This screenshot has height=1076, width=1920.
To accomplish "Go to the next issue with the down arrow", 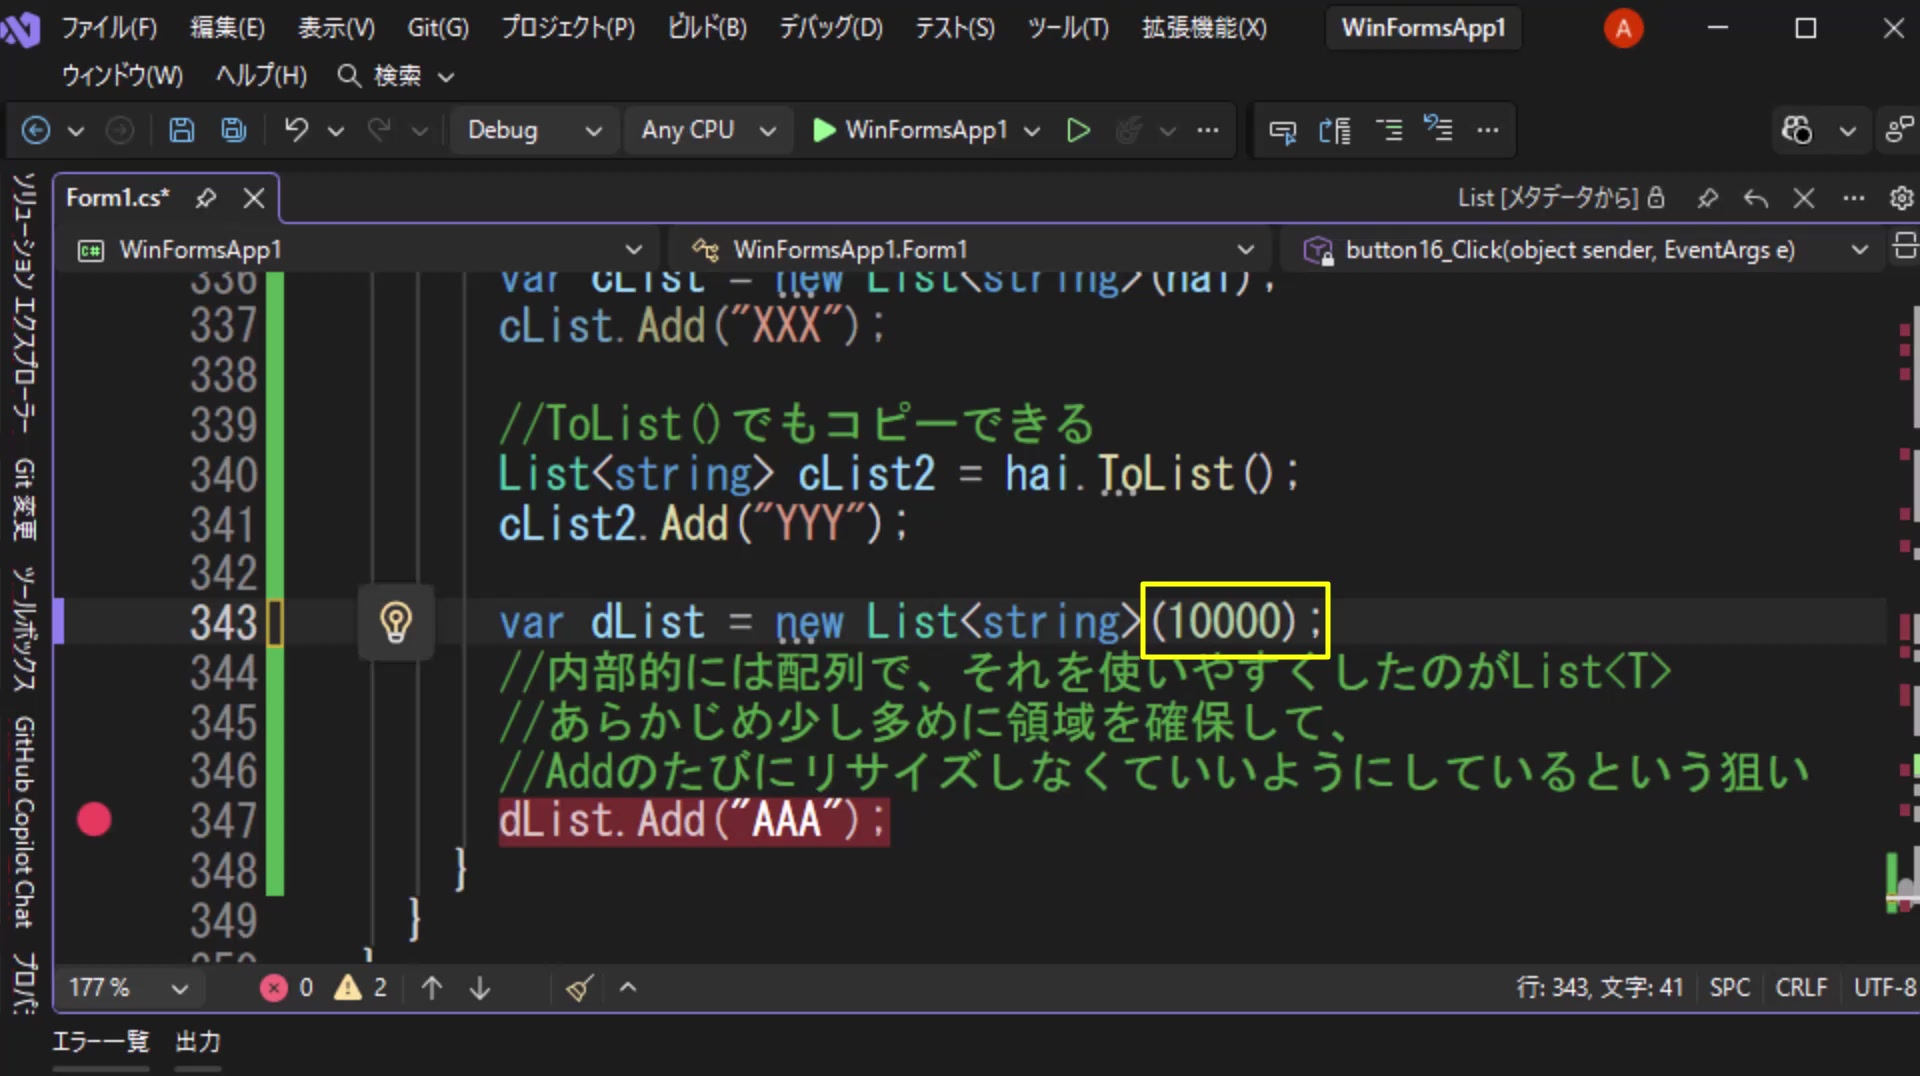I will coord(480,988).
